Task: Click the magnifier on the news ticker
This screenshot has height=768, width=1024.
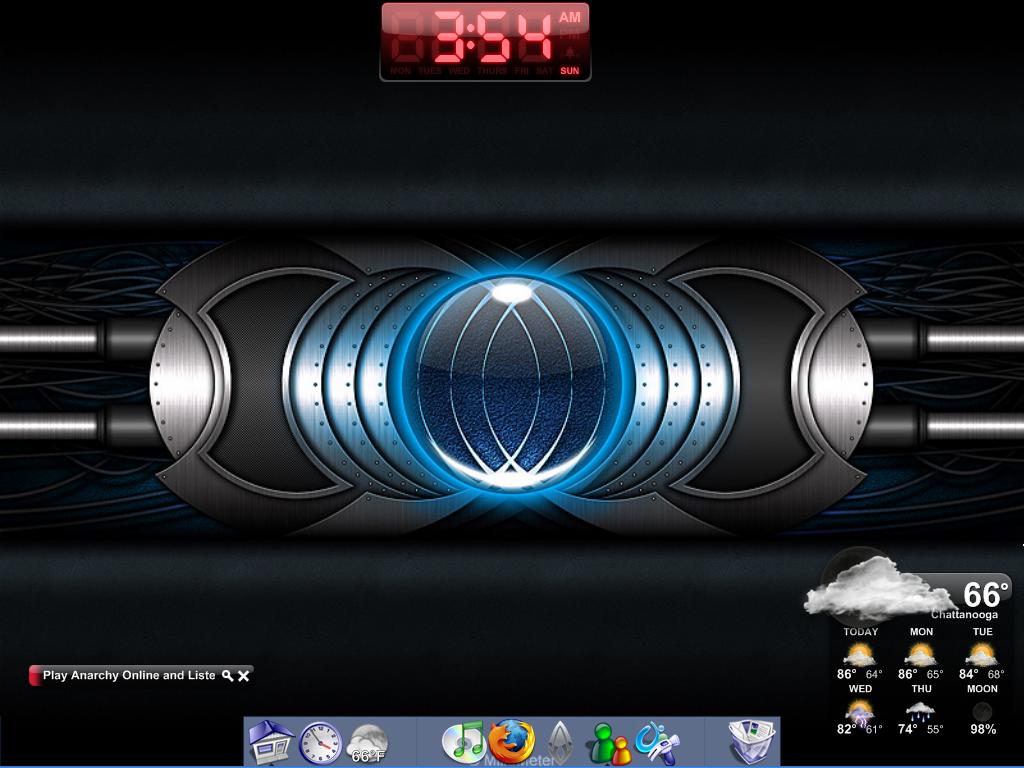Action: point(228,676)
